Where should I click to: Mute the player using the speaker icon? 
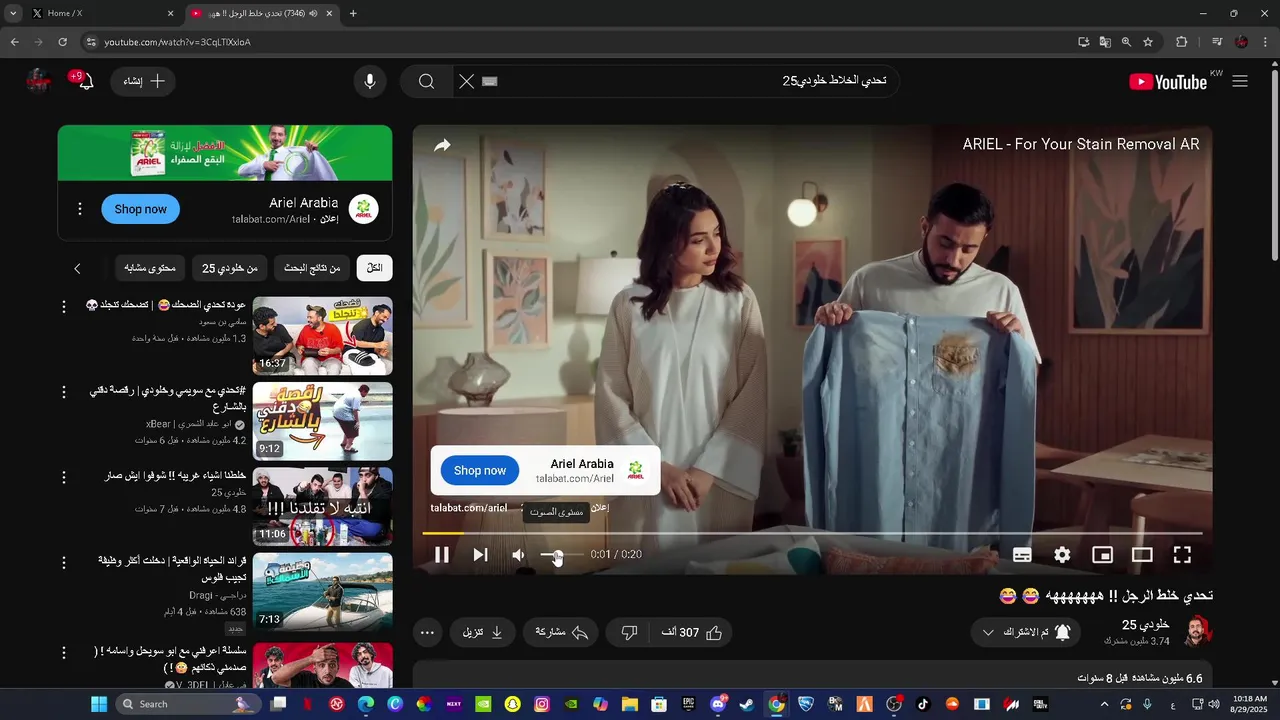click(518, 555)
